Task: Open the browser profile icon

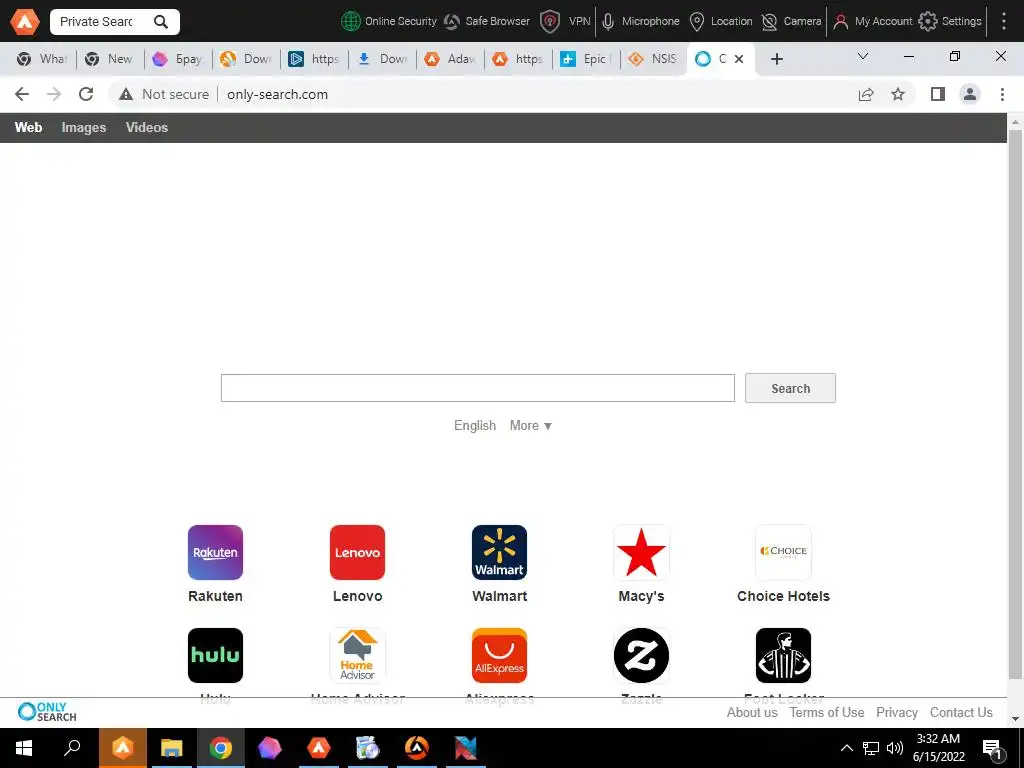Action: click(970, 95)
